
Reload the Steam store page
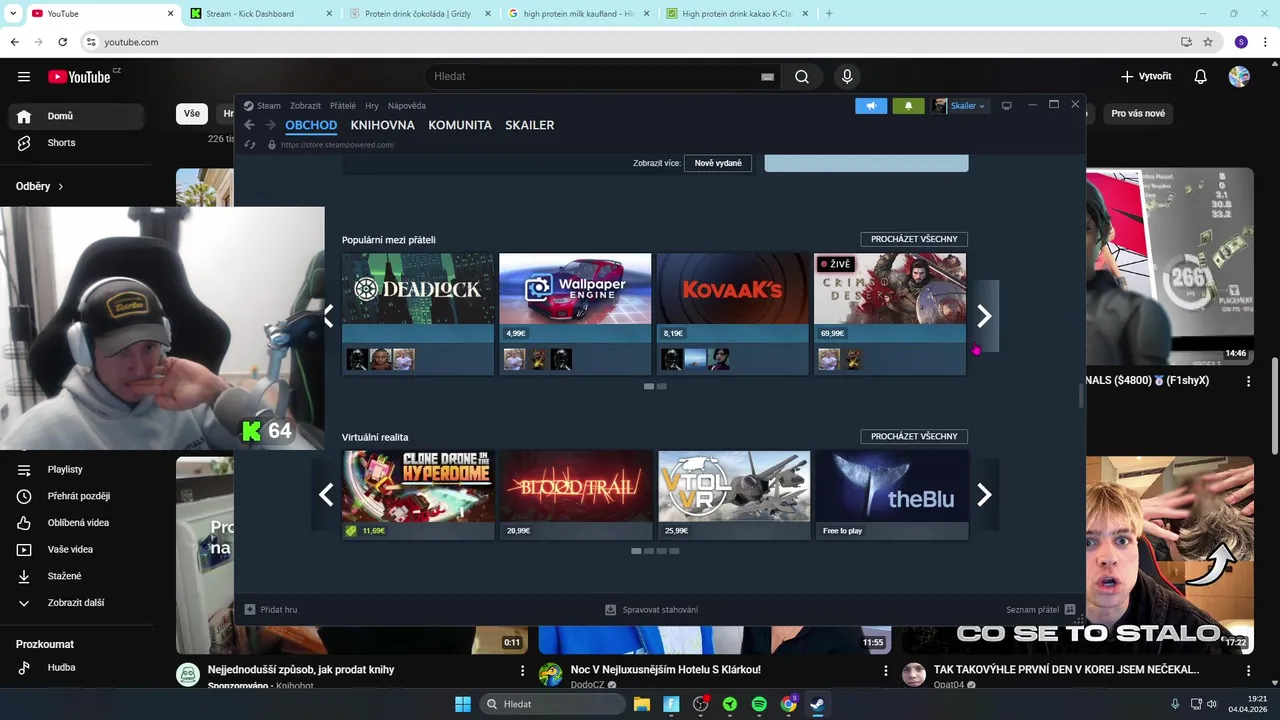coord(250,145)
